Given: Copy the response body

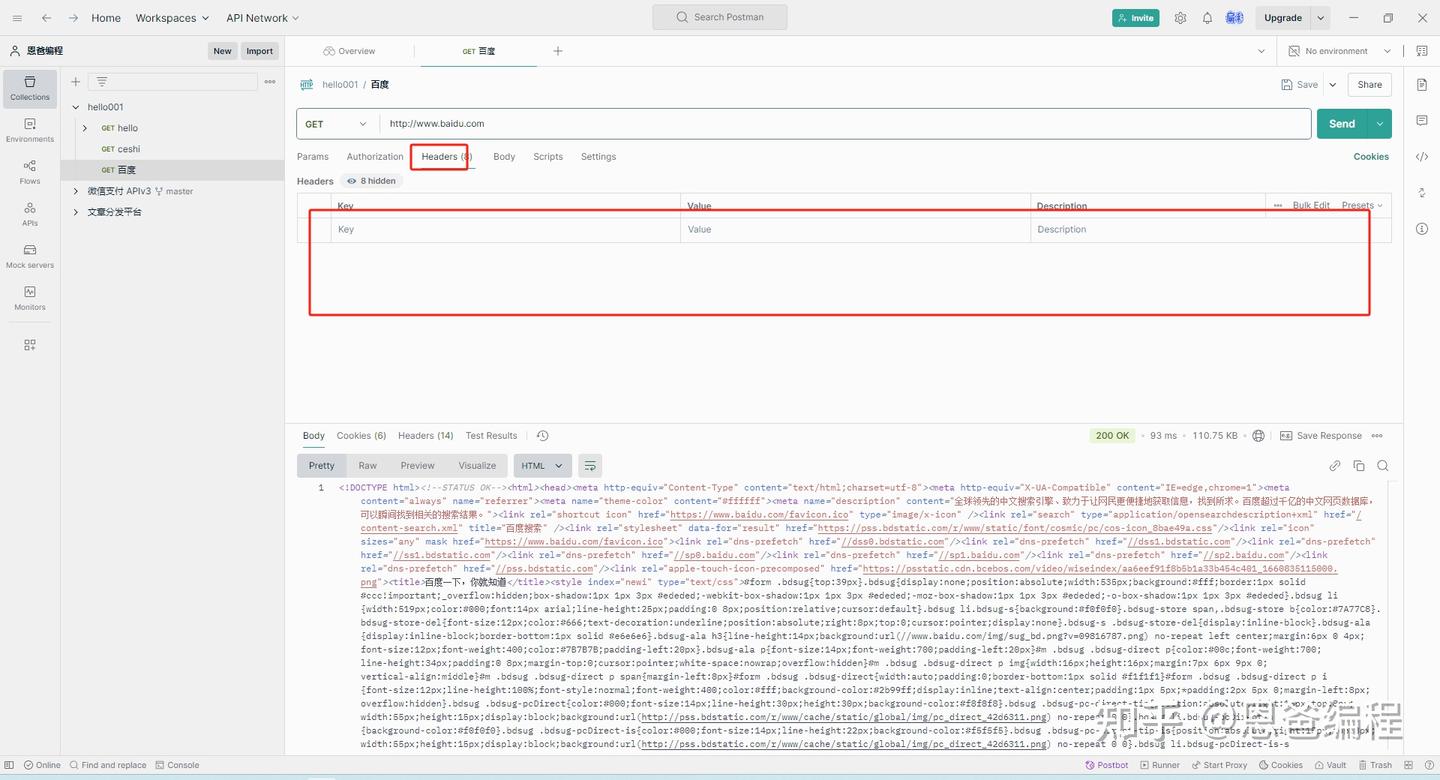Looking at the screenshot, I should pyautogui.click(x=1359, y=465).
